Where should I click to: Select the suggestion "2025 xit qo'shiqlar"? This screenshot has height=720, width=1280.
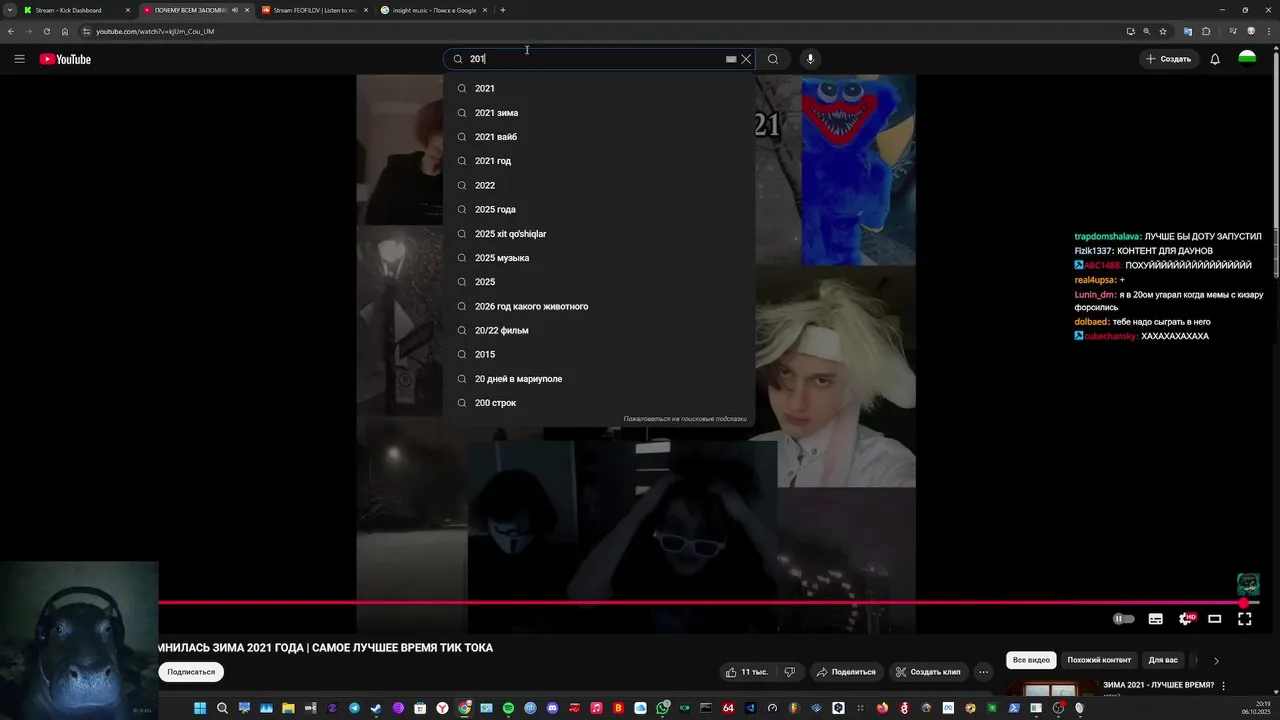599,234
